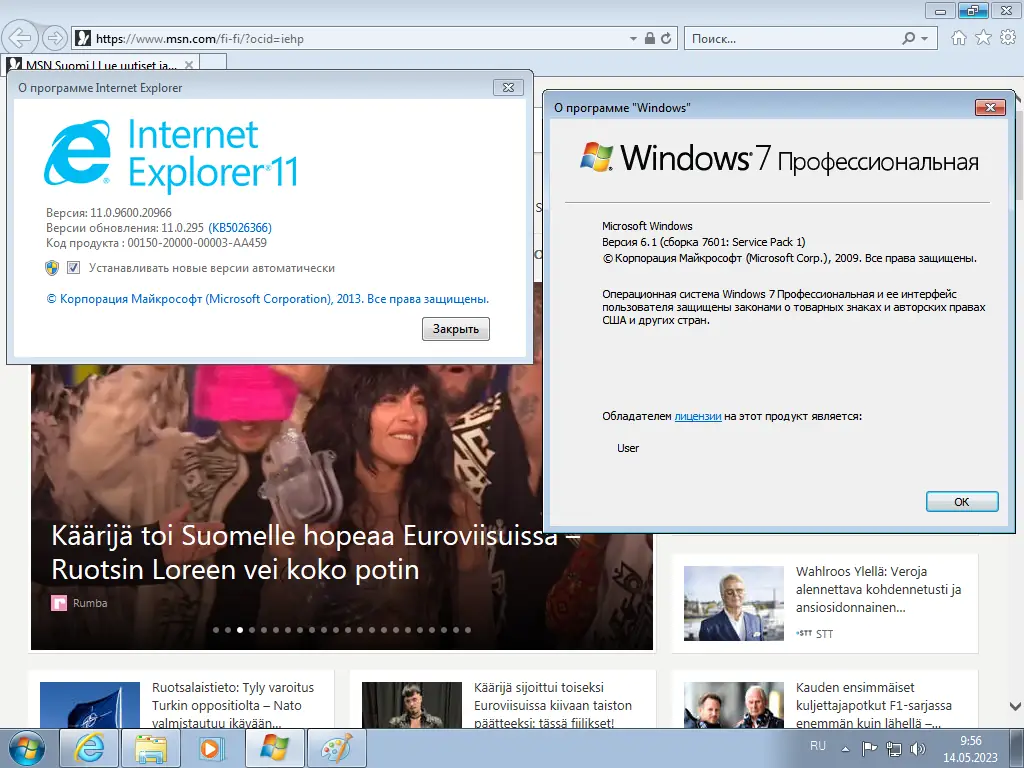Open Windows Explorer folder taskbar icon
Image resolution: width=1024 pixels, height=768 pixels.
(152, 748)
